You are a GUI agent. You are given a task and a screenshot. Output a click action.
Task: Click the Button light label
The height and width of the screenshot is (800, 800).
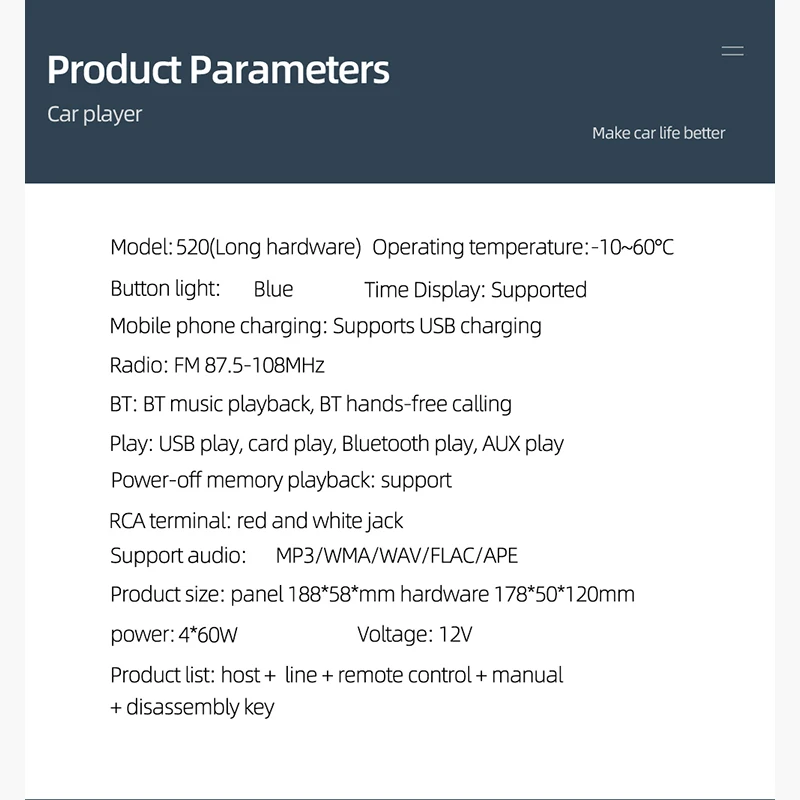165,289
